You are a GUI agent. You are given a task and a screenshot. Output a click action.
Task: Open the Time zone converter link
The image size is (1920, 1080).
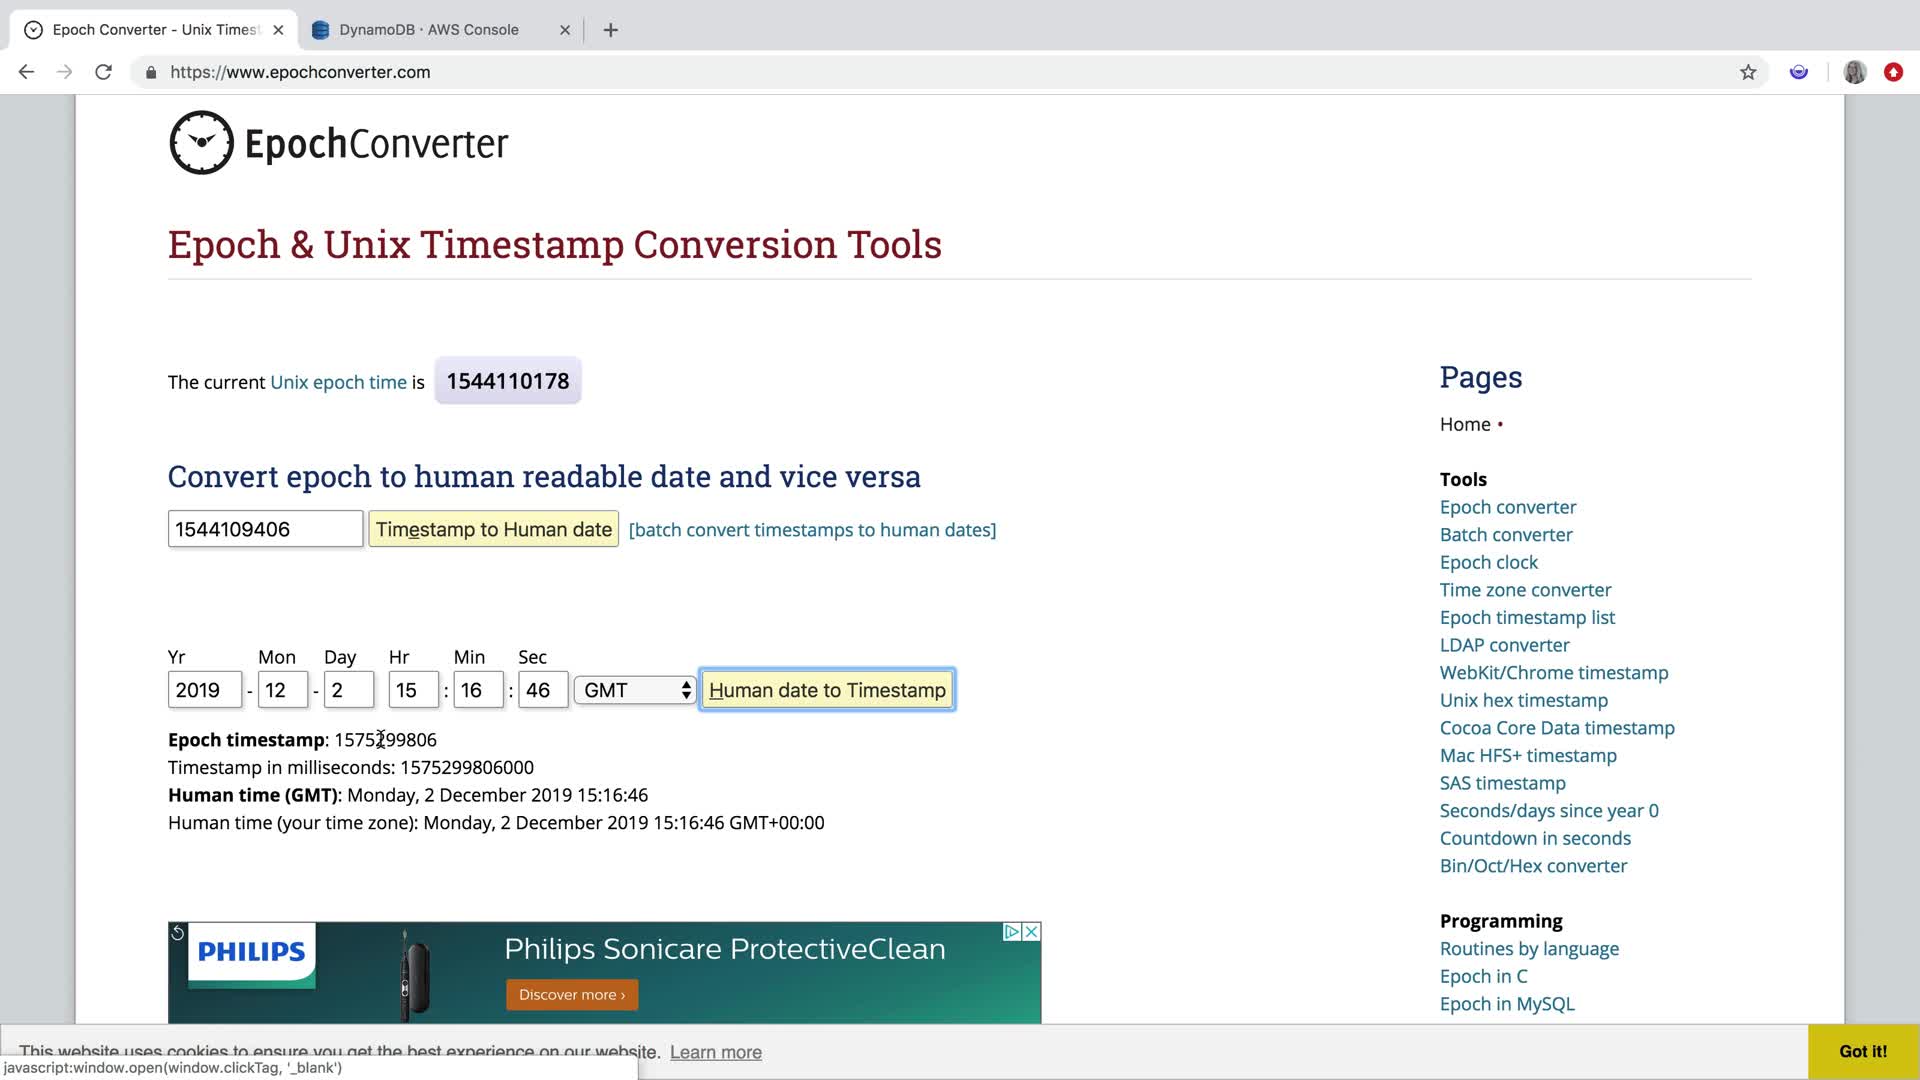pyautogui.click(x=1524, y=590)
